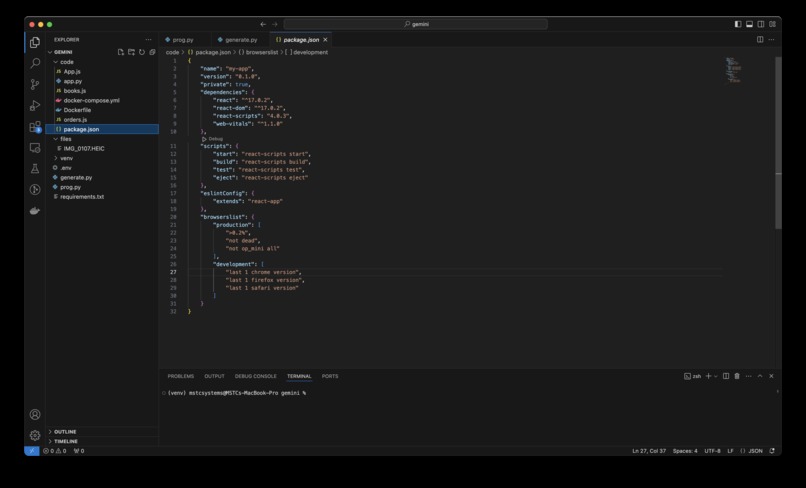Refresh the Explorer file tree
Viewport: 806px width, 488px height.
click(x=142, y=52)
